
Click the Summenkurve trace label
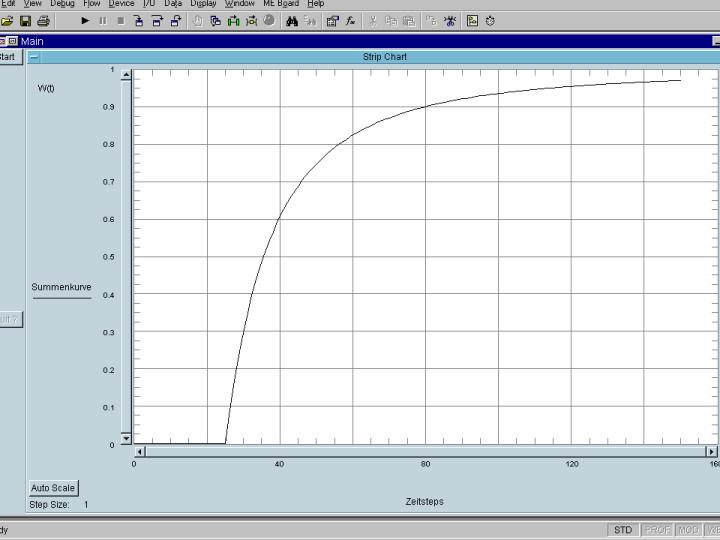tap(61, 287)
